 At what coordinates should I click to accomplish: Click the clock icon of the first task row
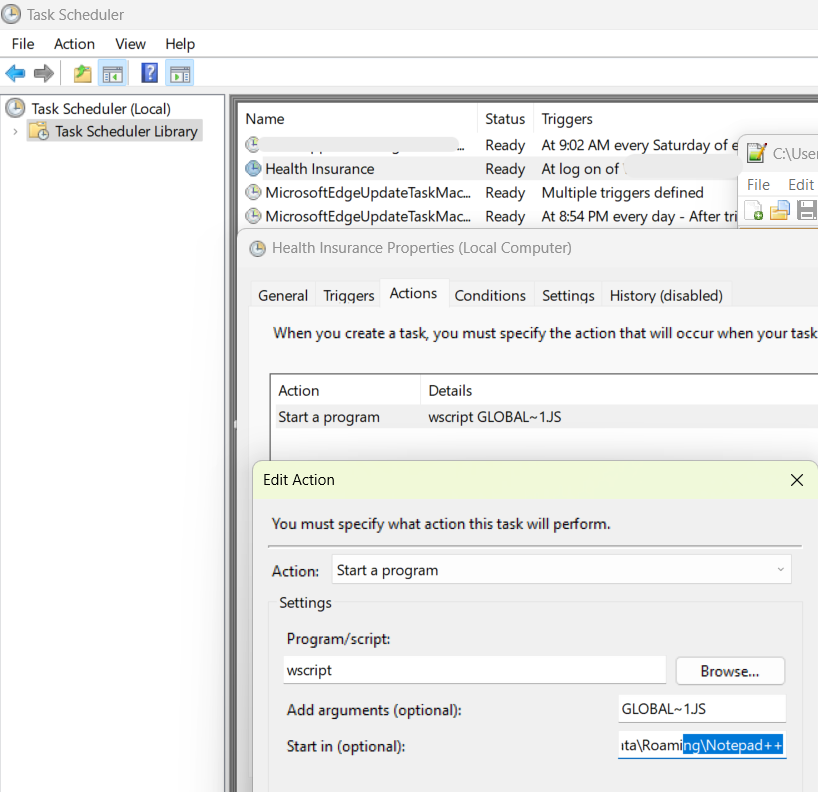[x=252, y=145]
